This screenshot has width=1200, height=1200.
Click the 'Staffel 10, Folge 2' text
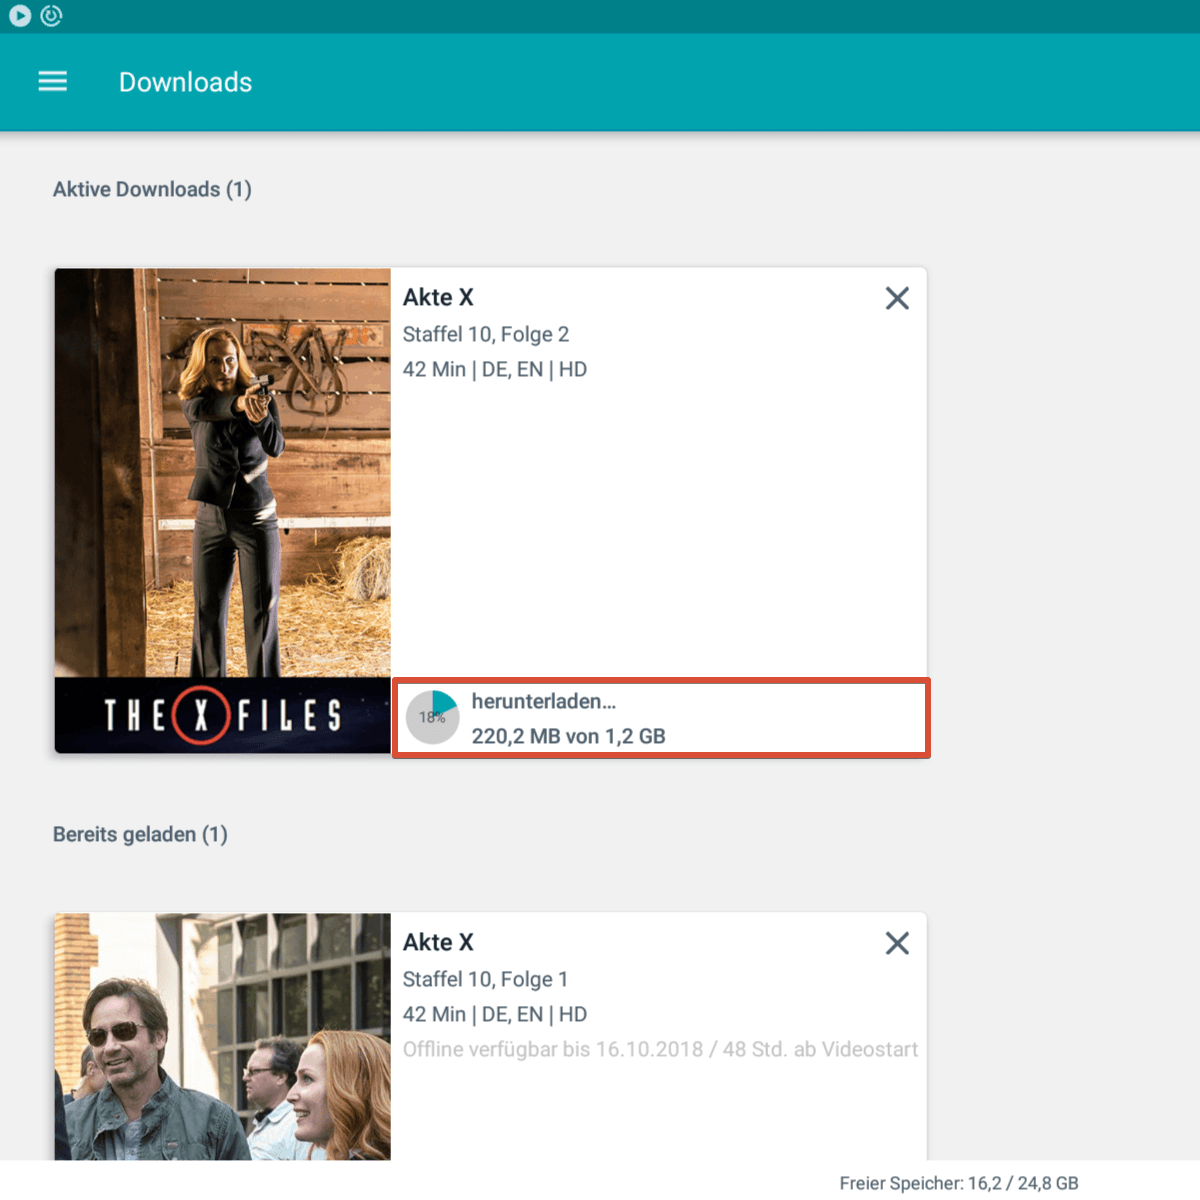[486, 334]
